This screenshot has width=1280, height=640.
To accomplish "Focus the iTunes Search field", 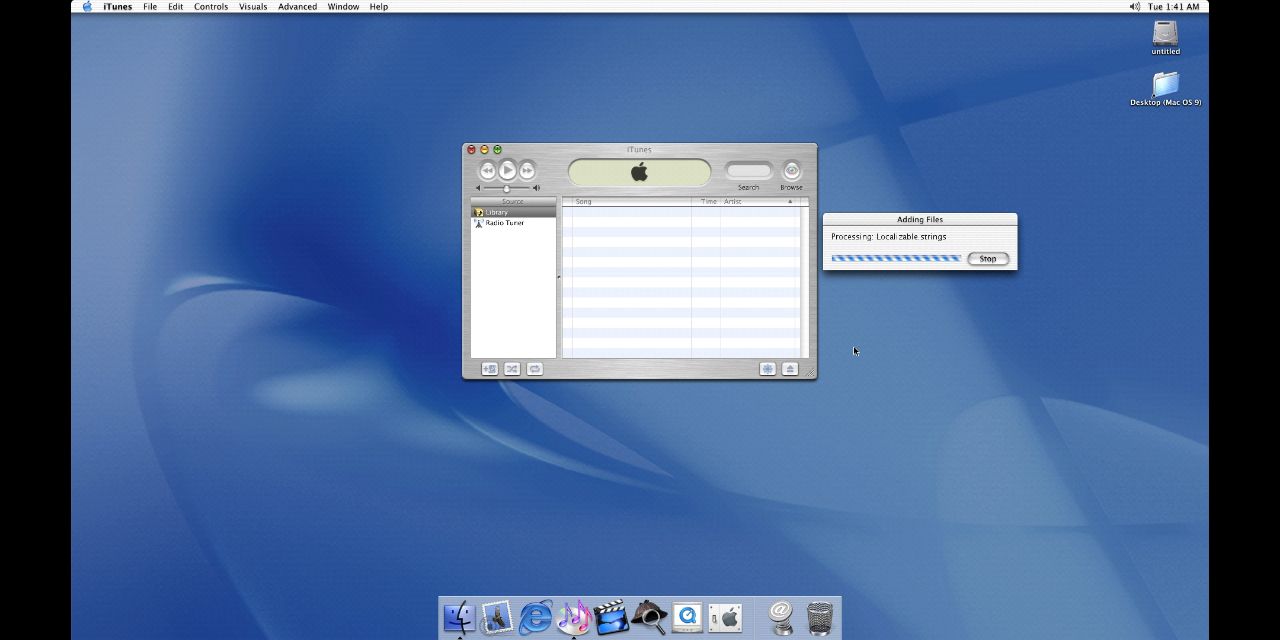I will [749, 170].
